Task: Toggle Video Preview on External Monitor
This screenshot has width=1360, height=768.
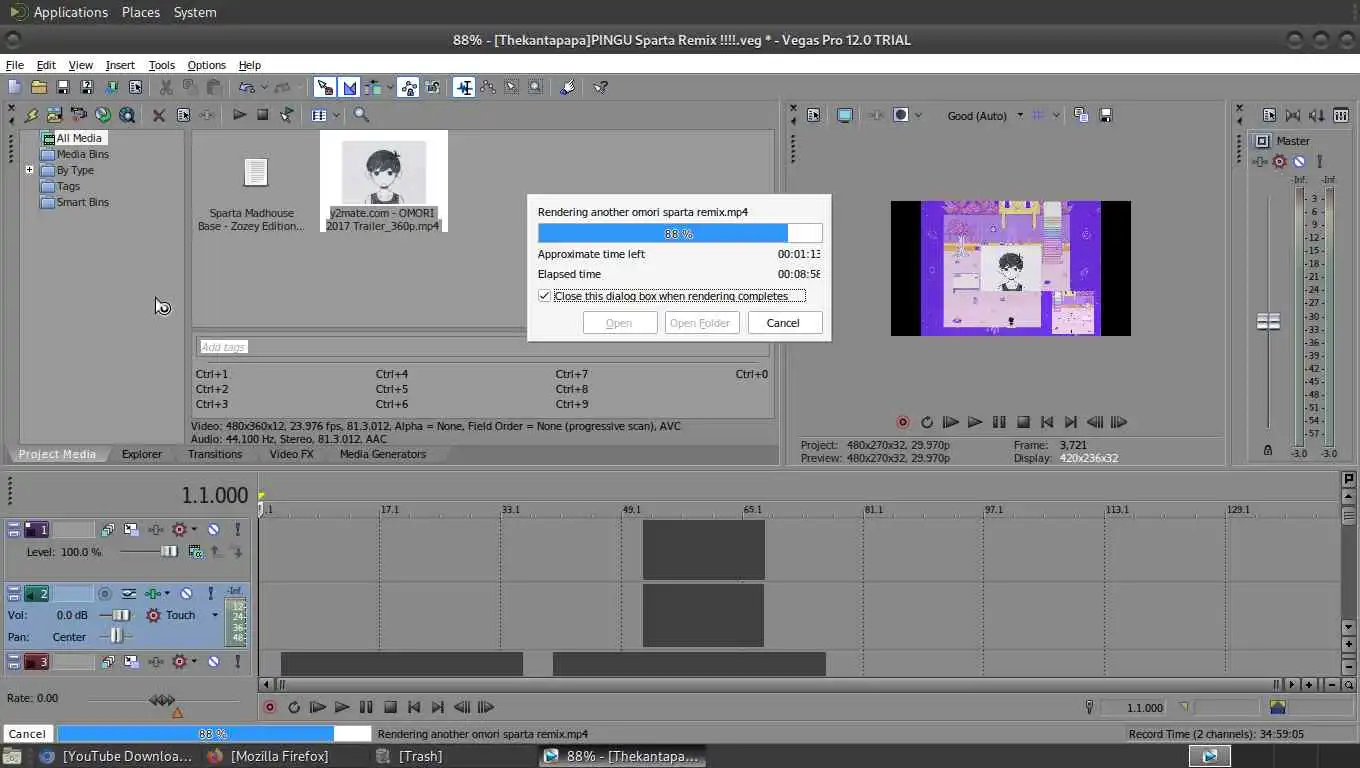Action: 845,115
